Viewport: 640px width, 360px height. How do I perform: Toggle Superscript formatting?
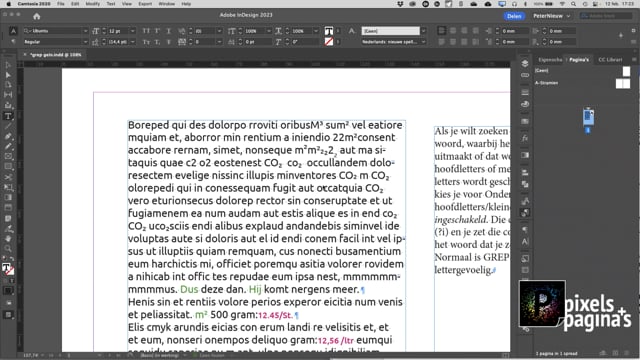coord(157,31)
